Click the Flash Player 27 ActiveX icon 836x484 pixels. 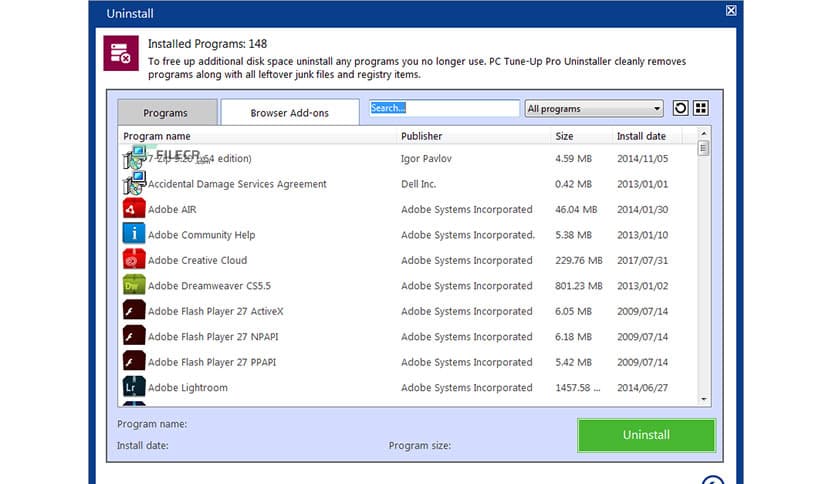pyautogui.click(x=134, y=311)
